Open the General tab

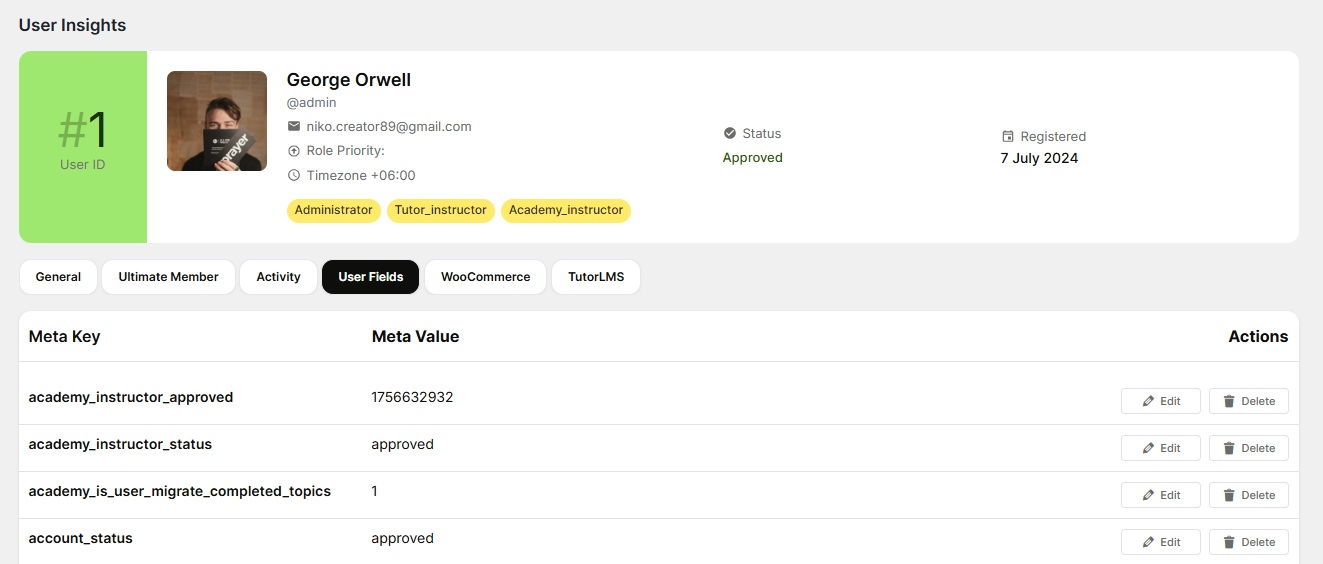pos(58,277)
